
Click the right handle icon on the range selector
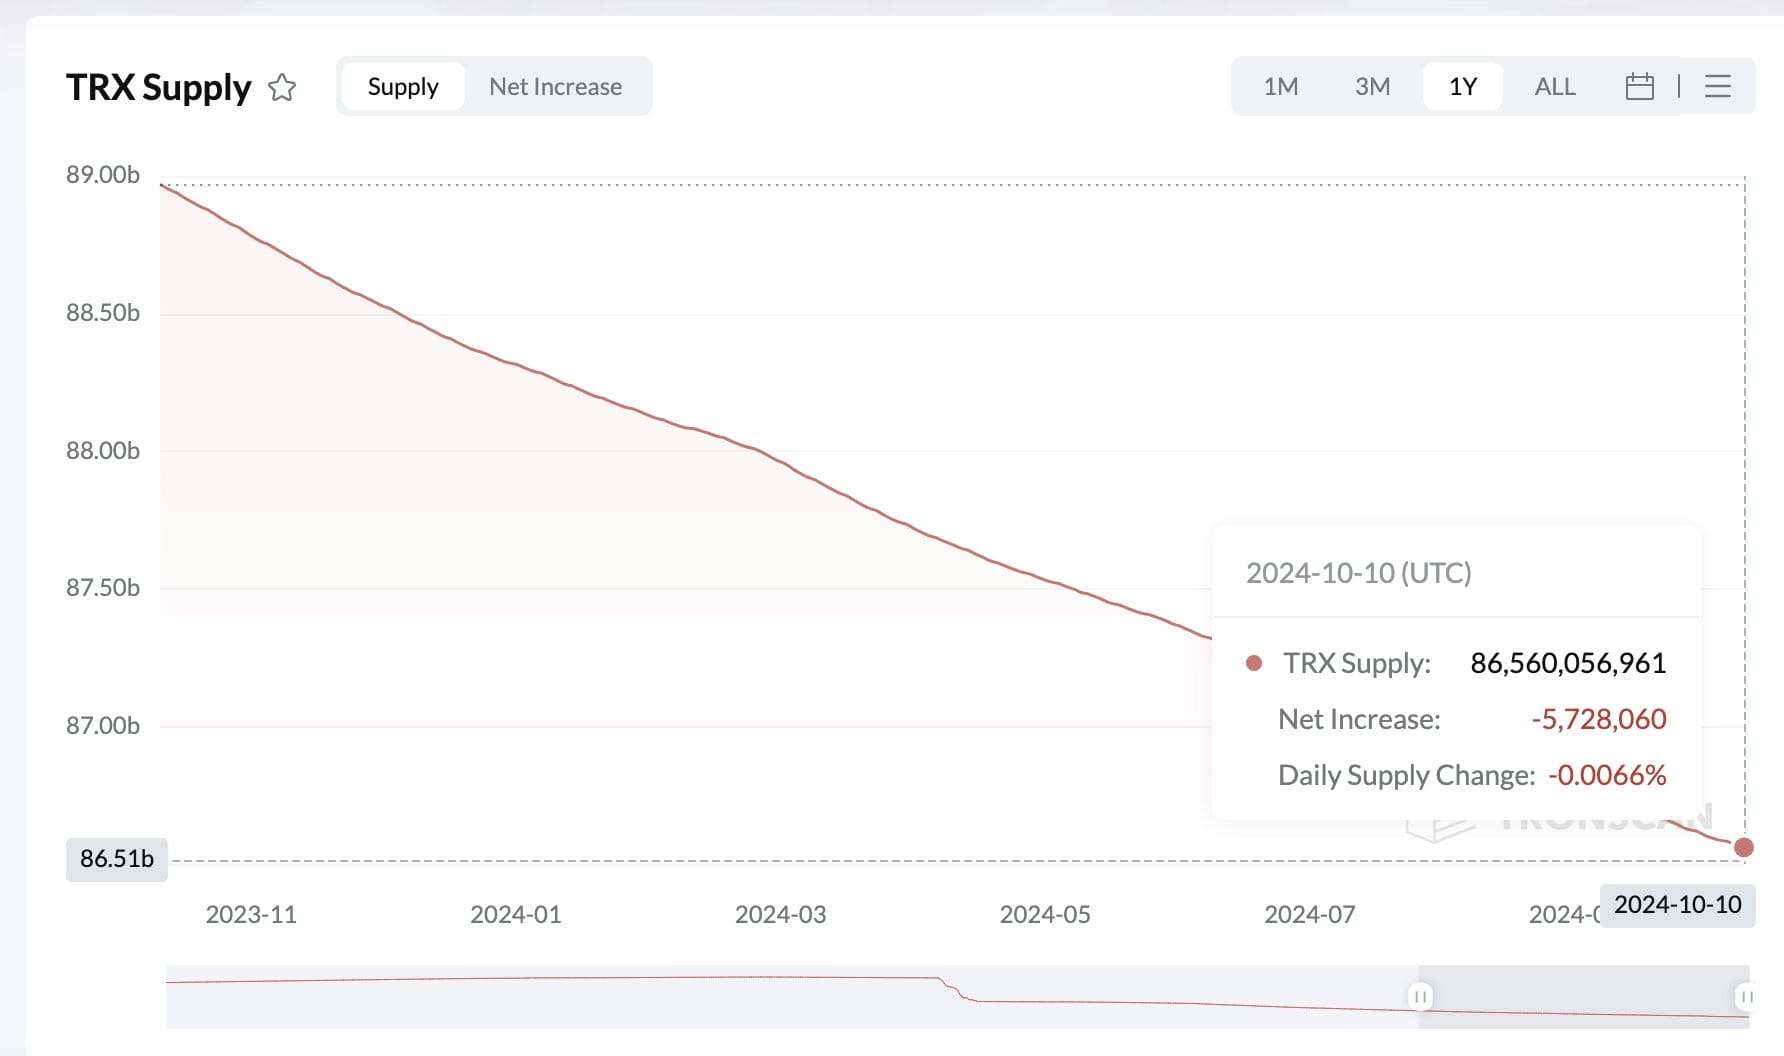1748,996
